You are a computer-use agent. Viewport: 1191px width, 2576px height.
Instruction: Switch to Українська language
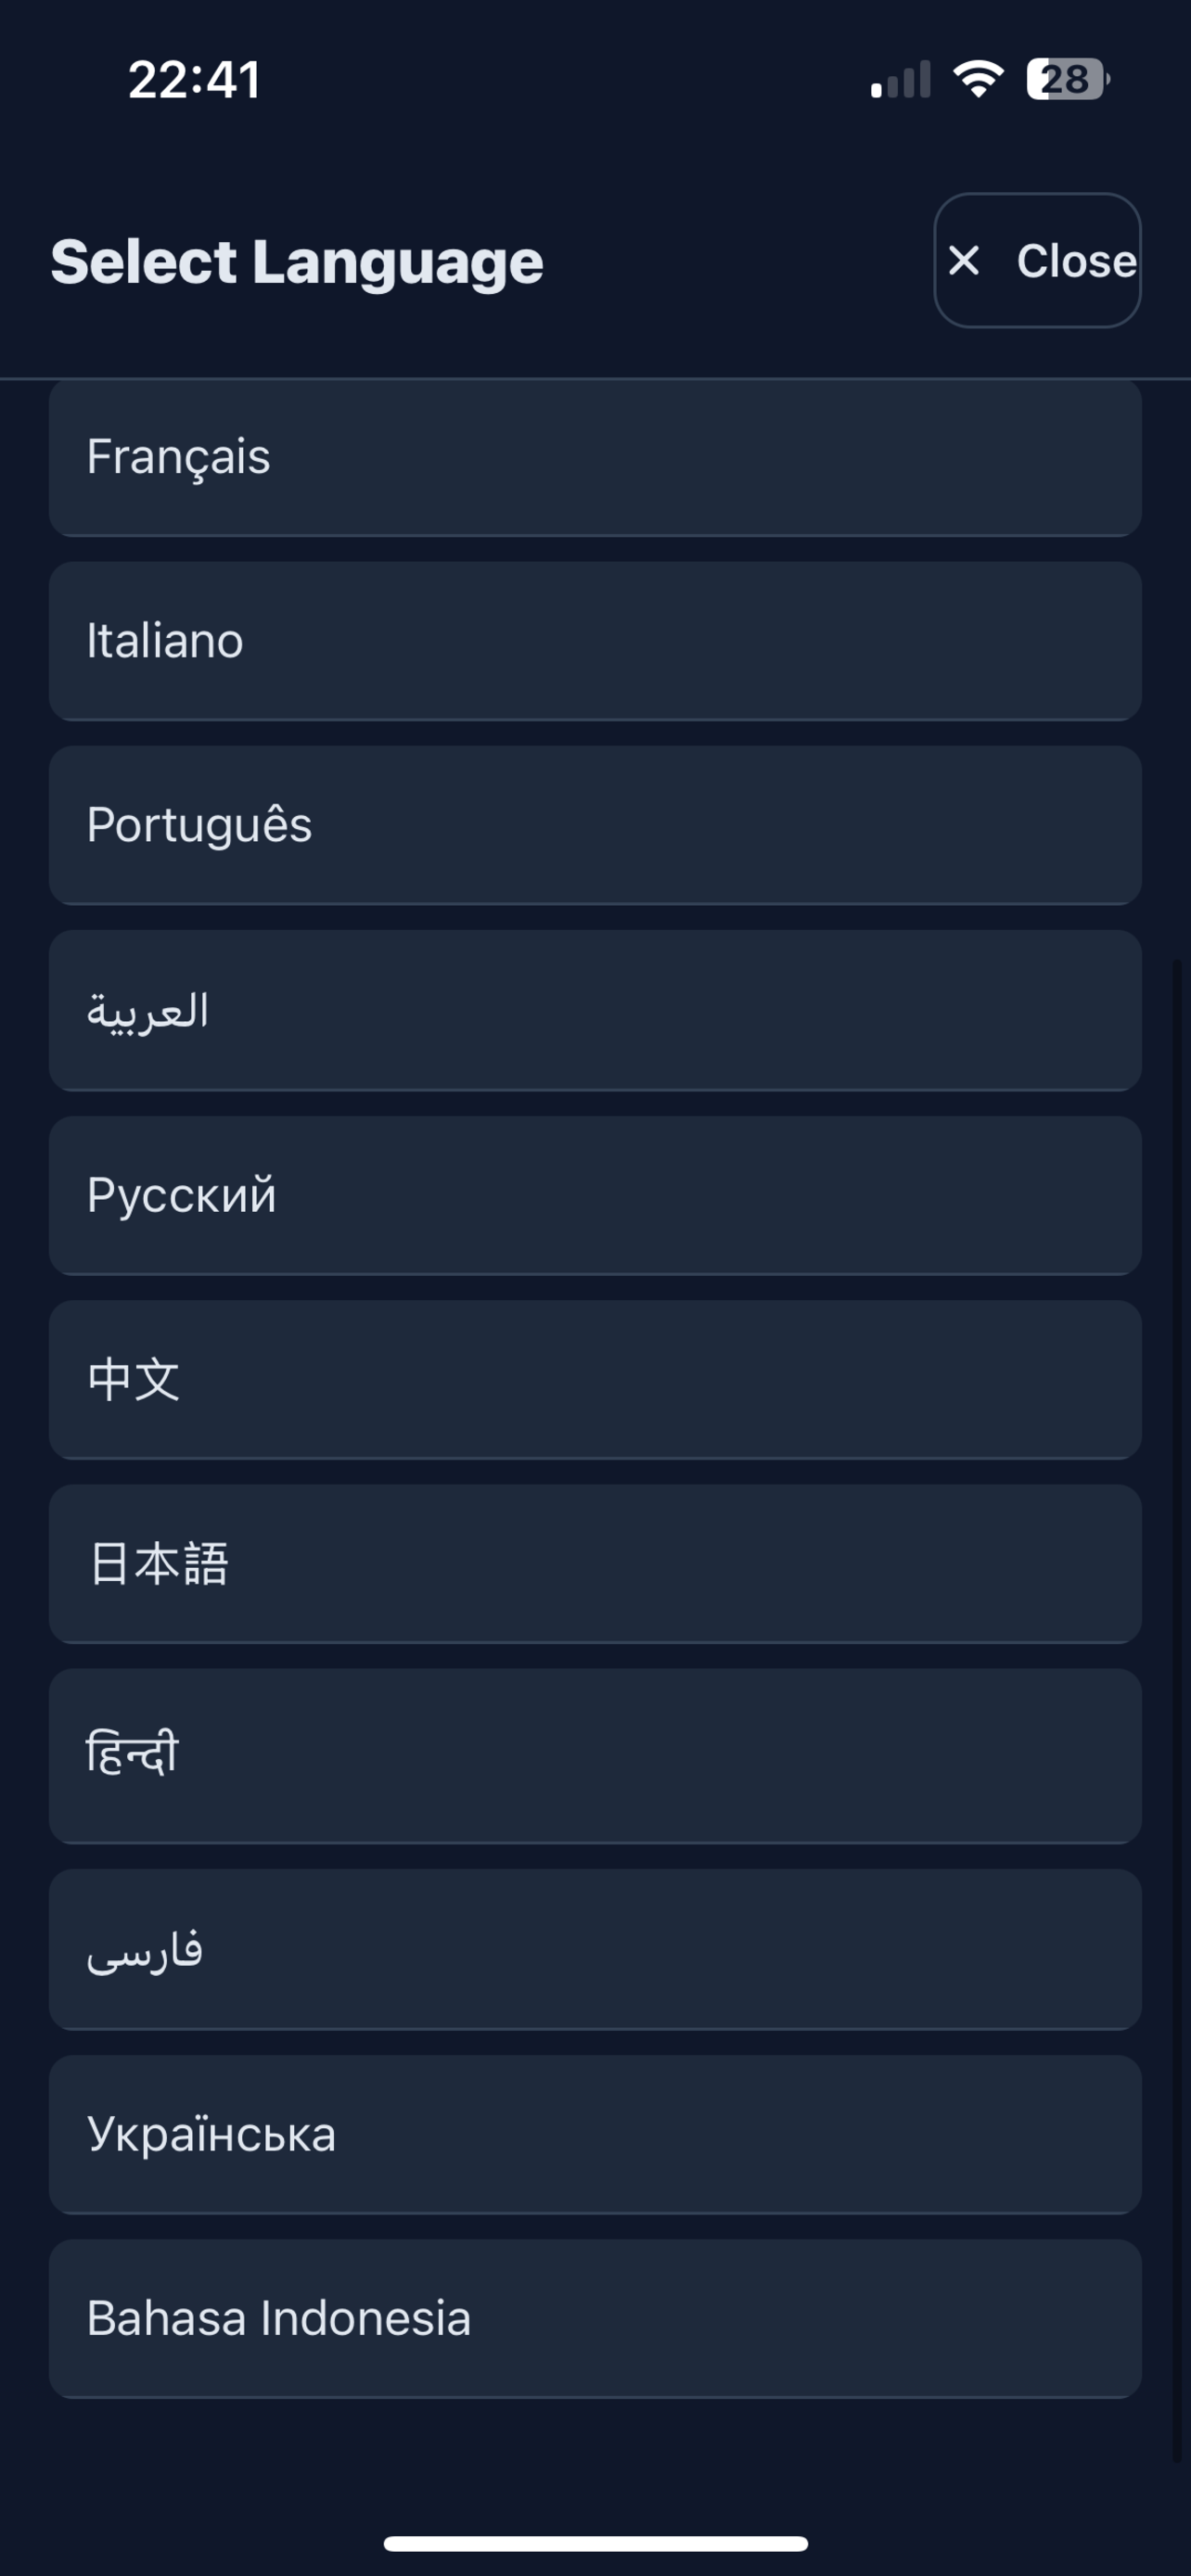pyautogui.click(x=595, y=2134)
